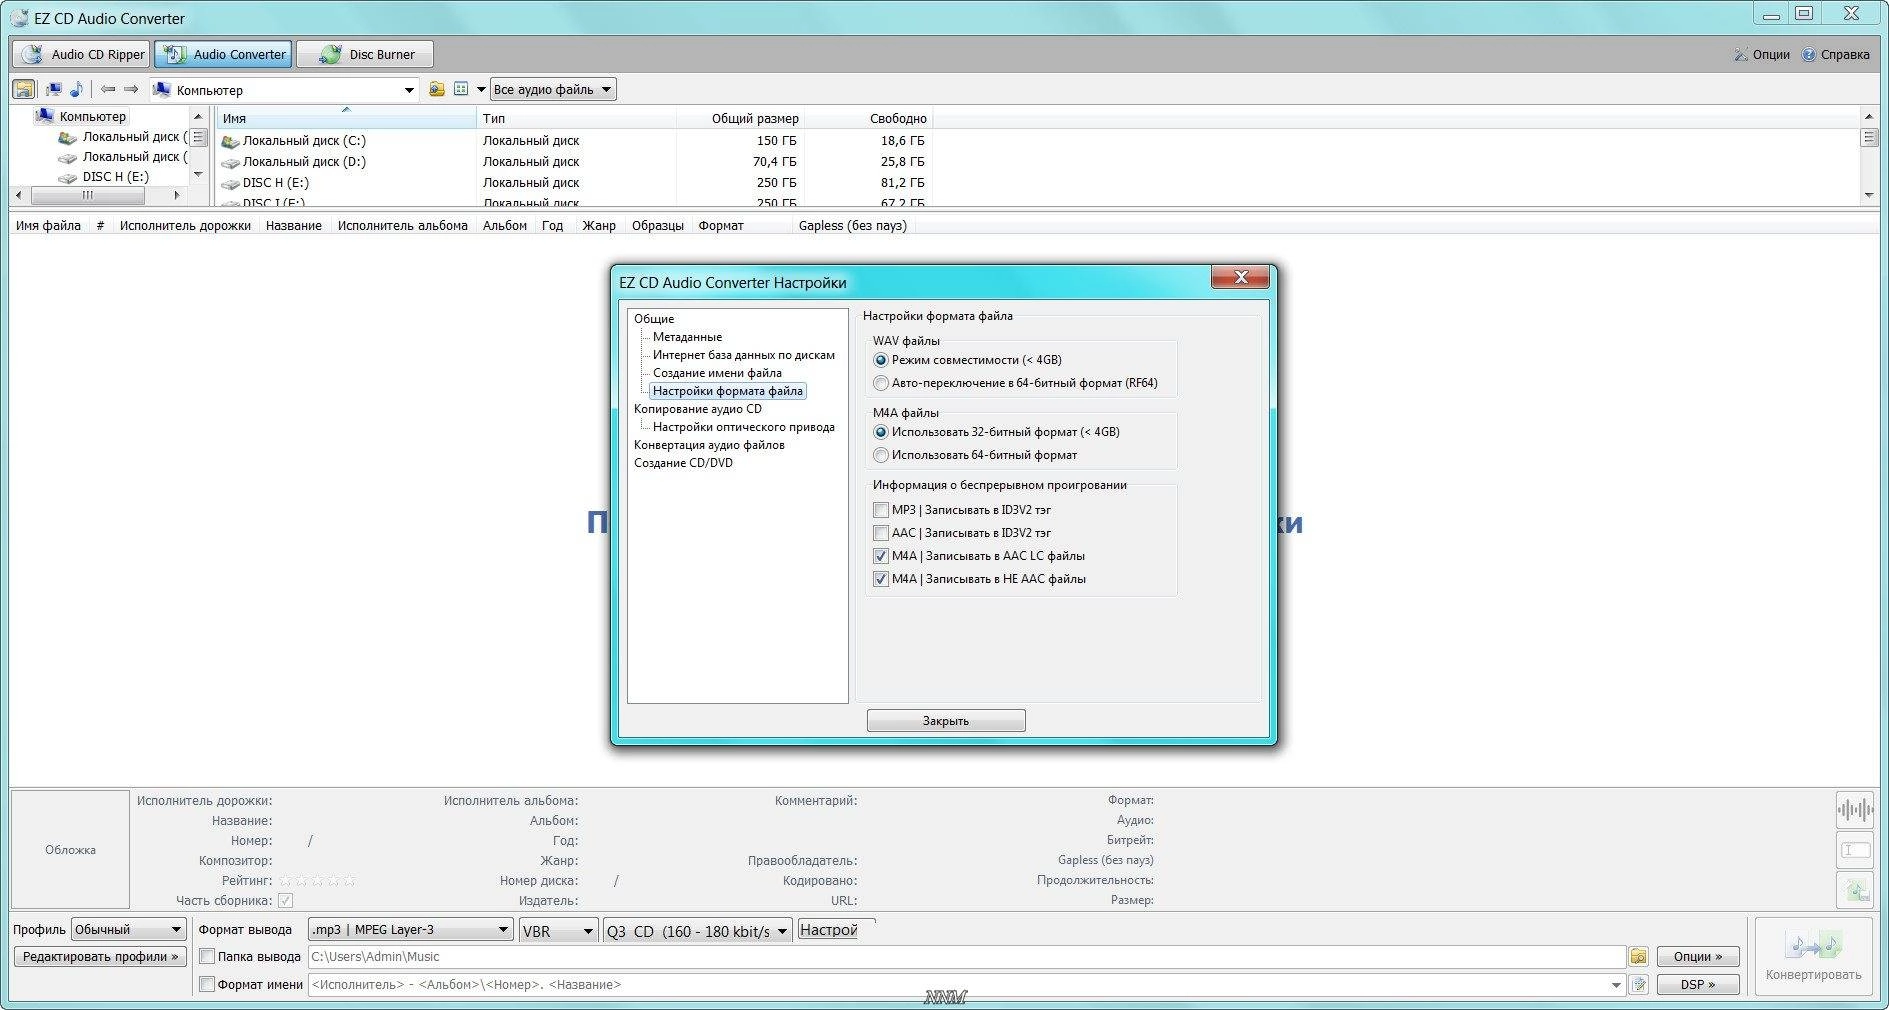This screenshot has width=1889, height=1010.
Task: Uncheck M4A | Записывать в AAC LC файлы
Action: point(881,556)
